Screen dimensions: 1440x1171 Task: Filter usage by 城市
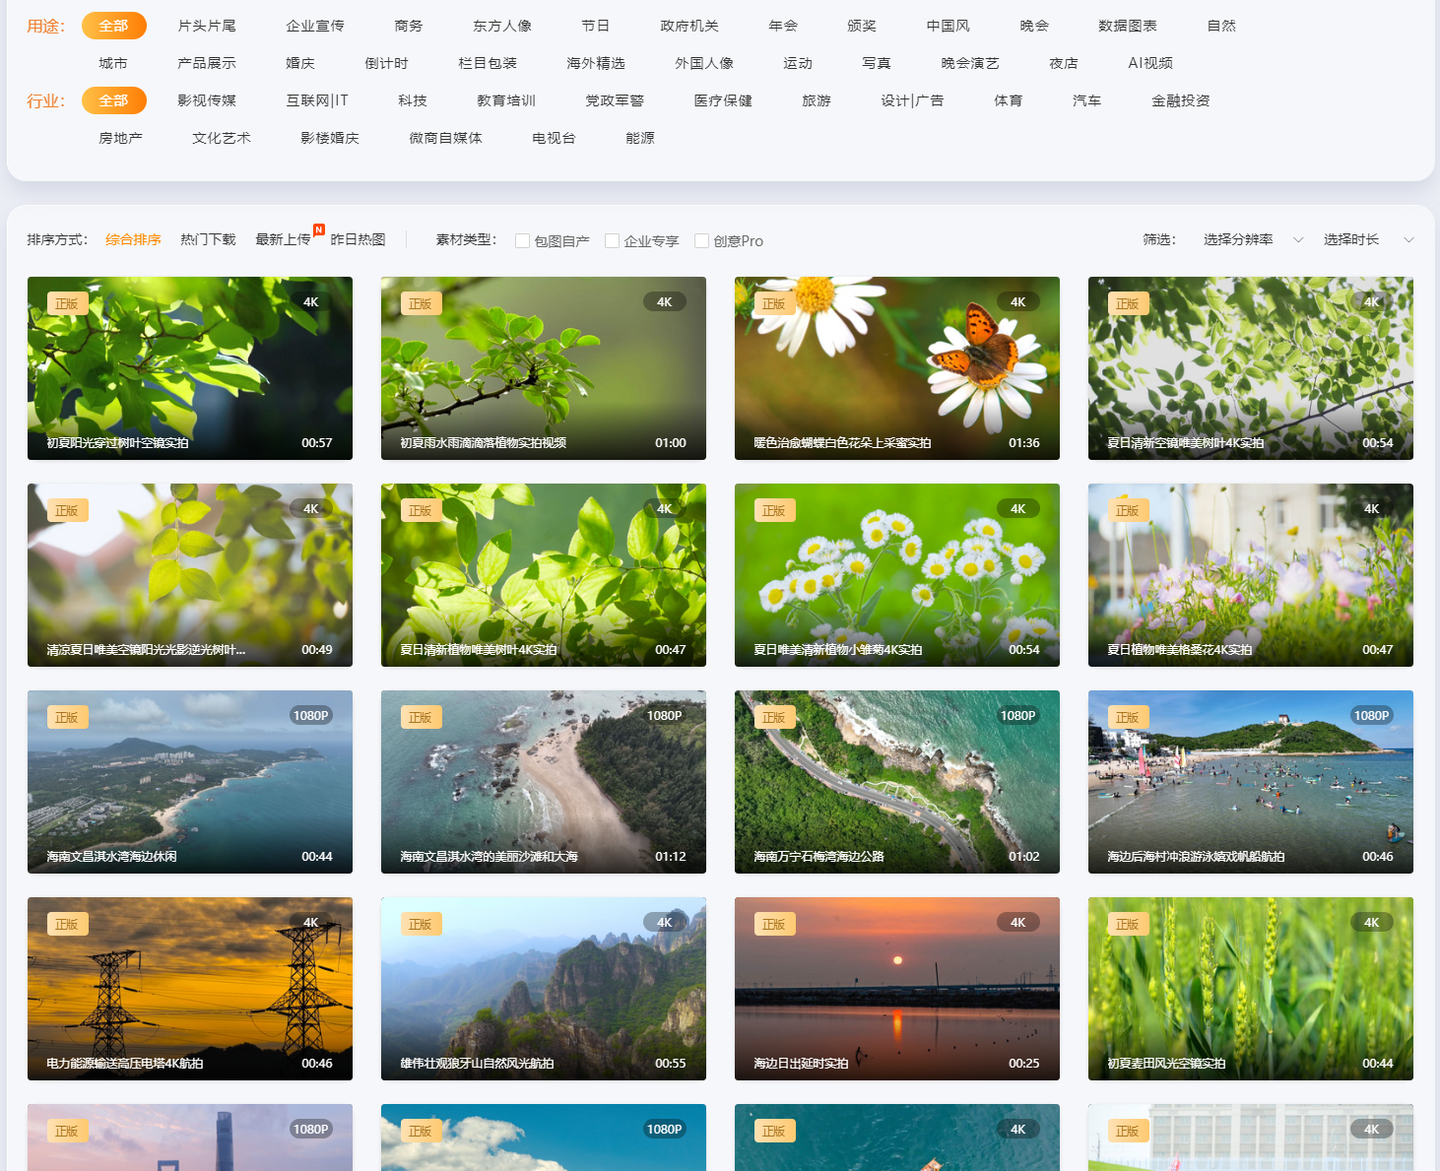click(113, 63)
